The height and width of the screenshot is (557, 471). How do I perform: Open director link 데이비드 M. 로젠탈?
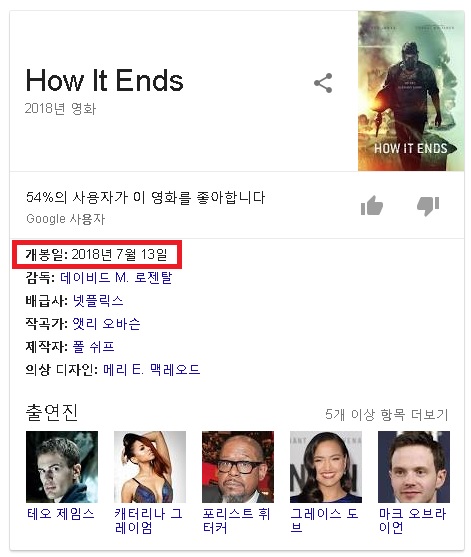point(116,277)
